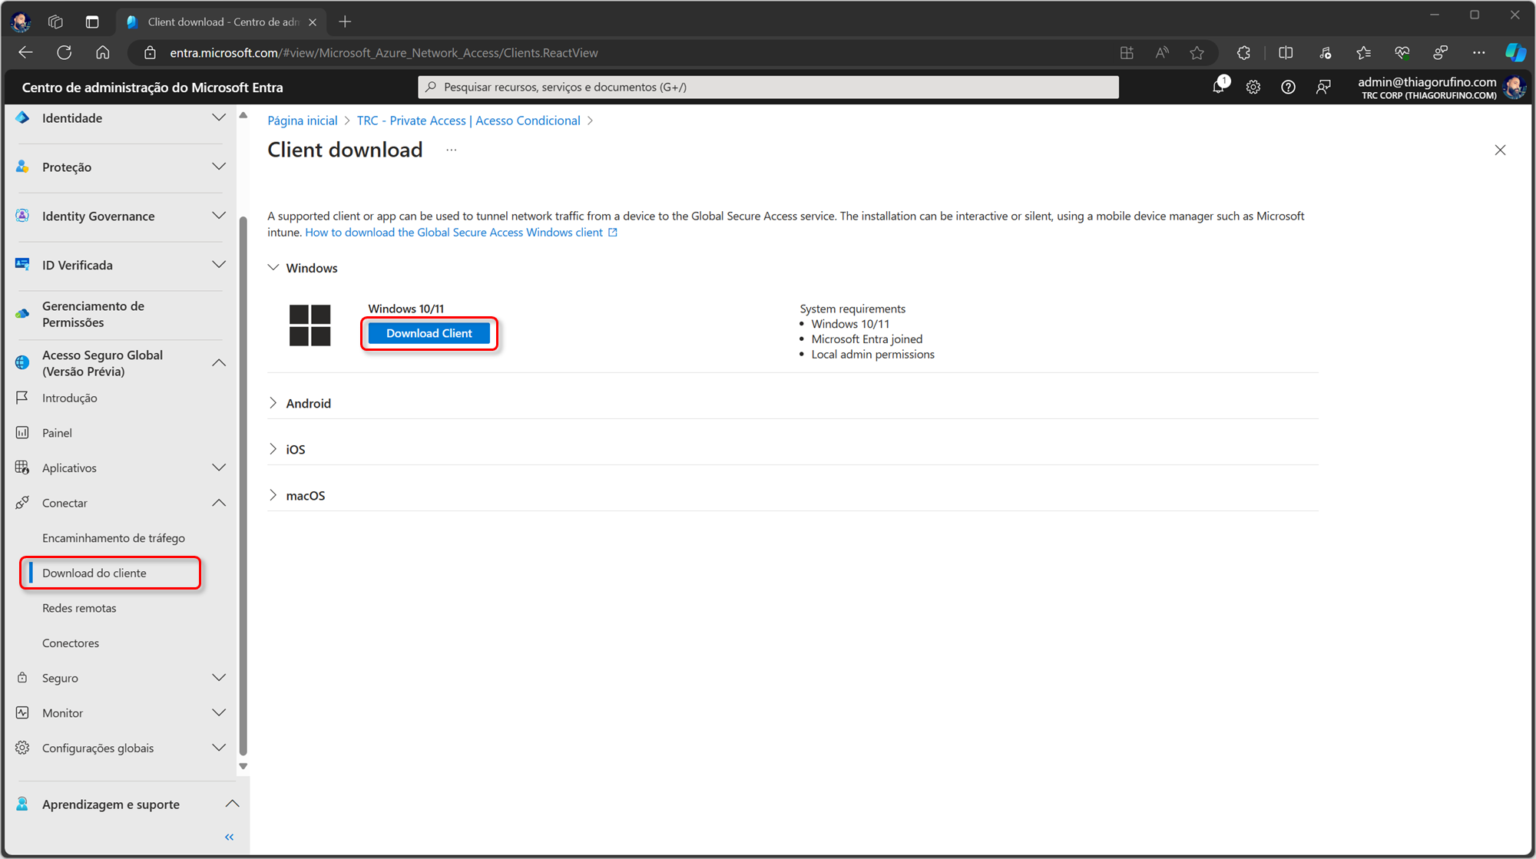
Task: Click the Download Client button
Action: (x=429, y=332)
